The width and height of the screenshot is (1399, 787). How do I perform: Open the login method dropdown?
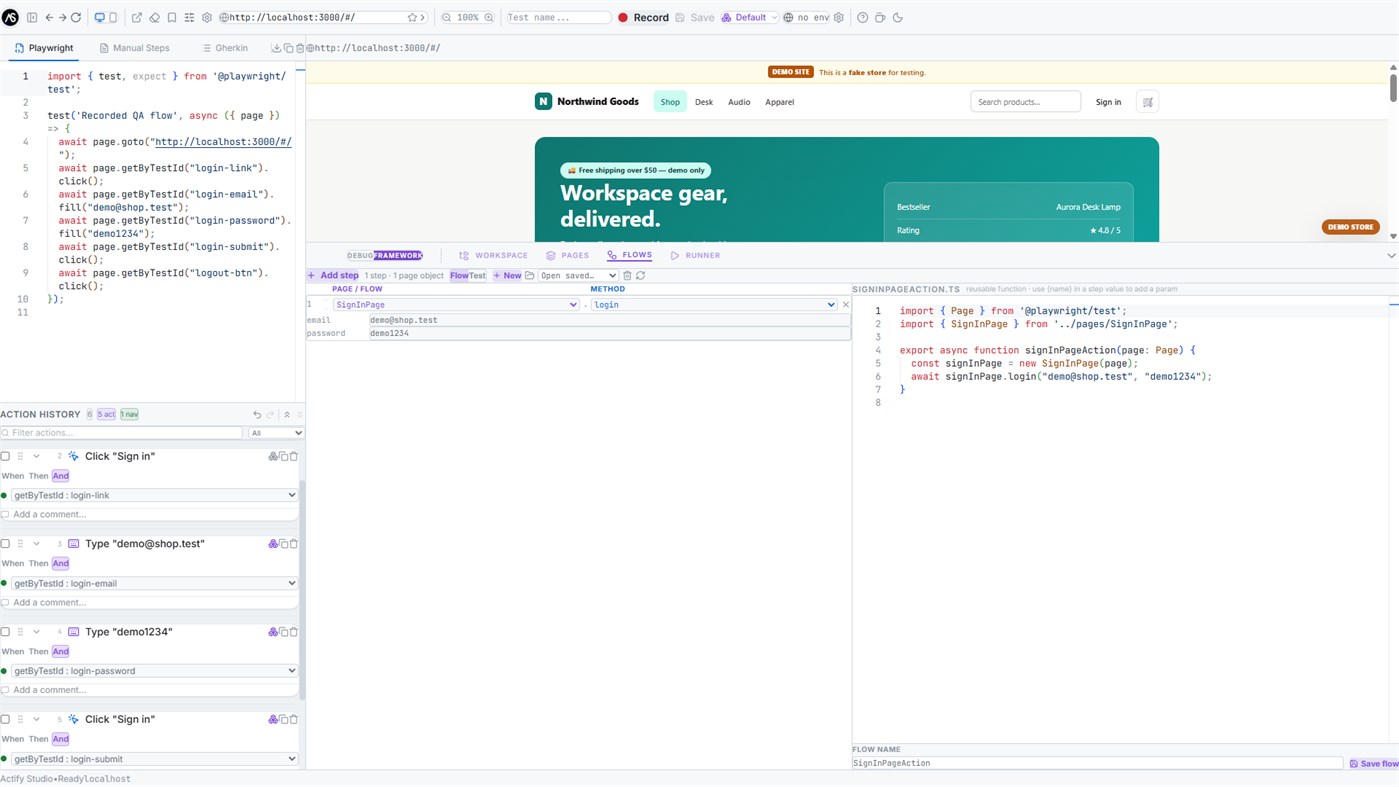(x=714, y=304)
